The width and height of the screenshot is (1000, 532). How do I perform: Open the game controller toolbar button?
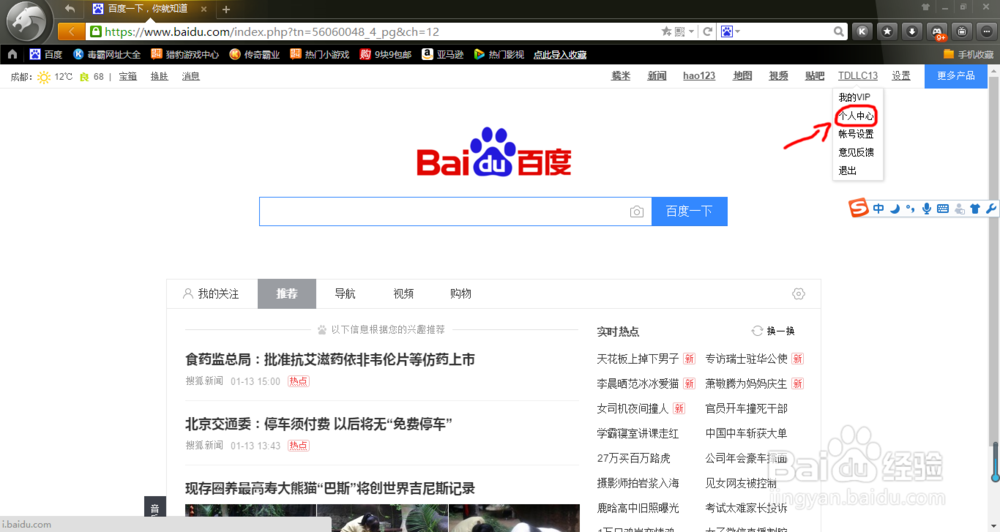tap(937, 31)
